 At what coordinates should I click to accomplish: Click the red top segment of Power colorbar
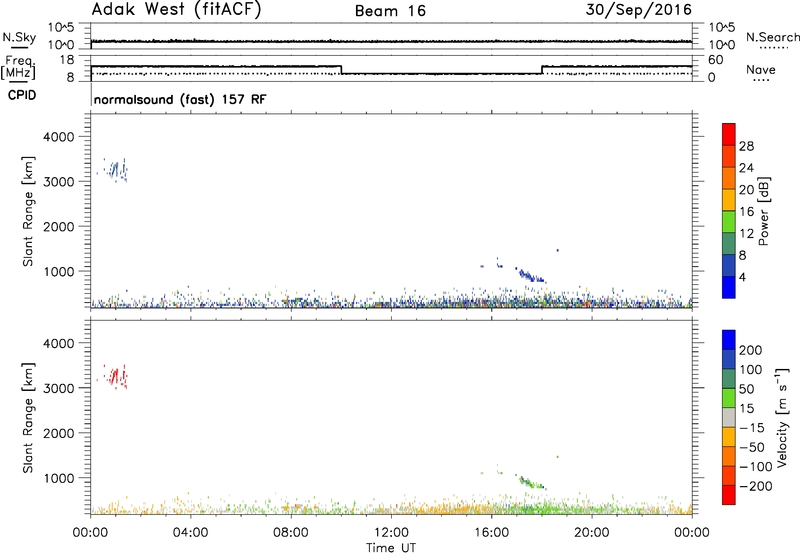tap(729, 134)
